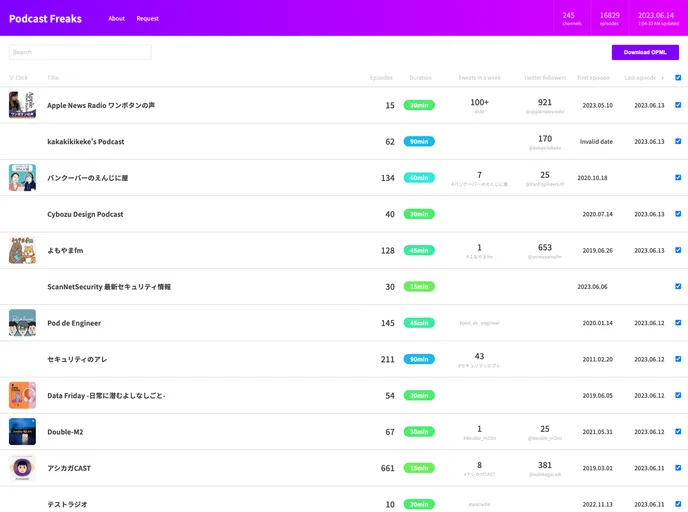This screenshot has width=688, height=512.
Task: Sort by Twitter followers column header
Action: 545,78
